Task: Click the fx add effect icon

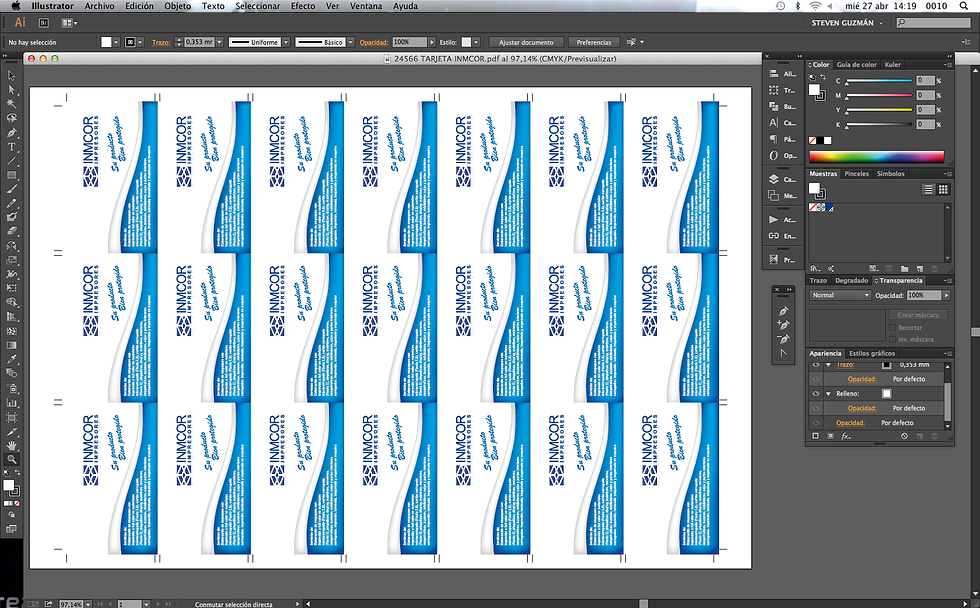Action: point(846,436)
